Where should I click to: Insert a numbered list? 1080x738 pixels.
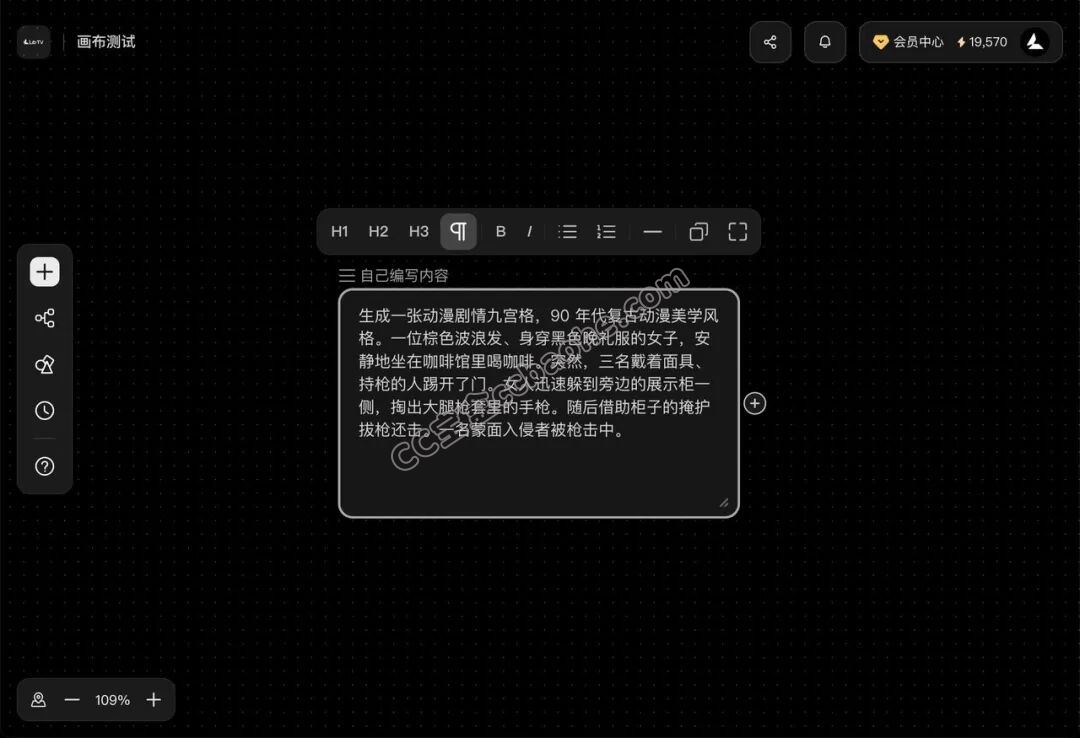click(x=606, y=232)
